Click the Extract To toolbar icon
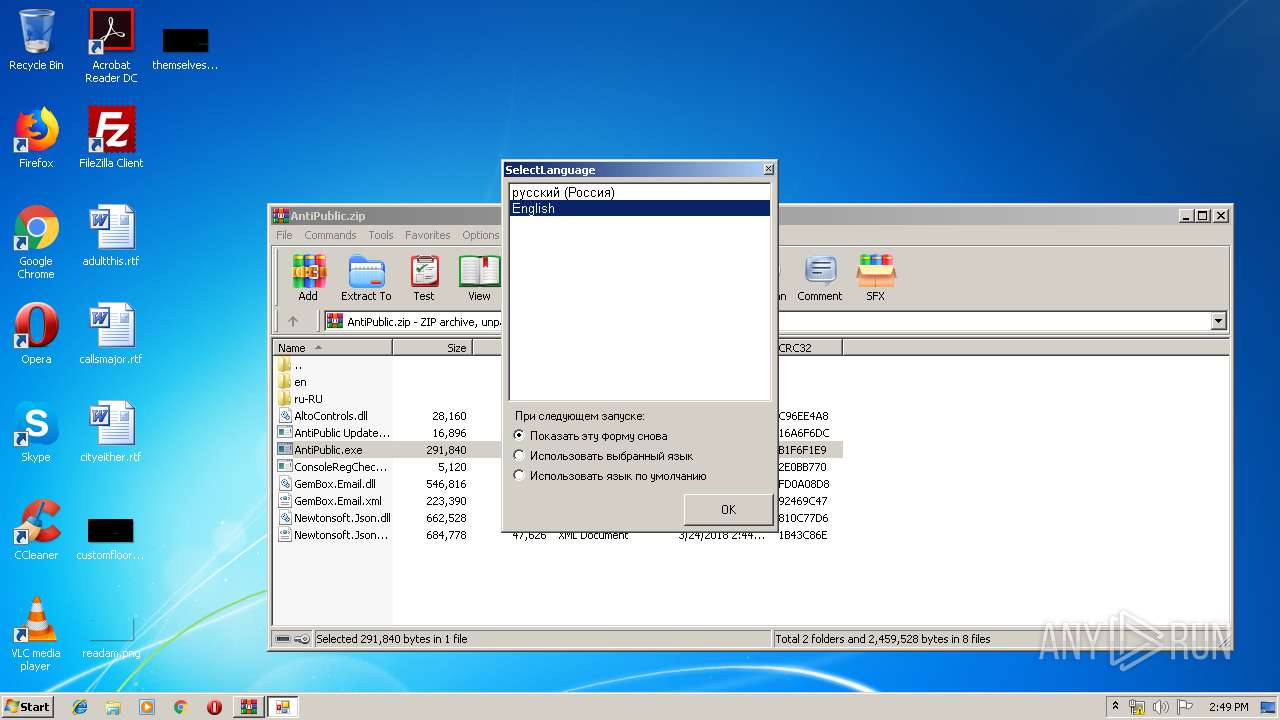The width and height of the screenshot is (1280, 720). (x=366, y=278)
